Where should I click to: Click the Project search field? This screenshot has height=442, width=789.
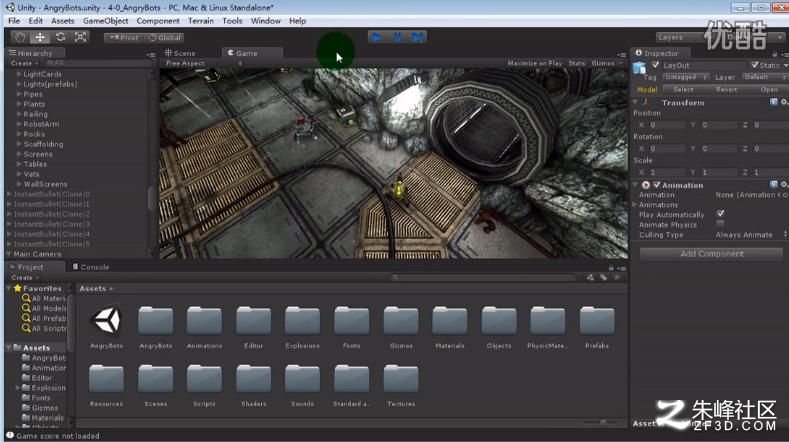(x=483, y=277)
